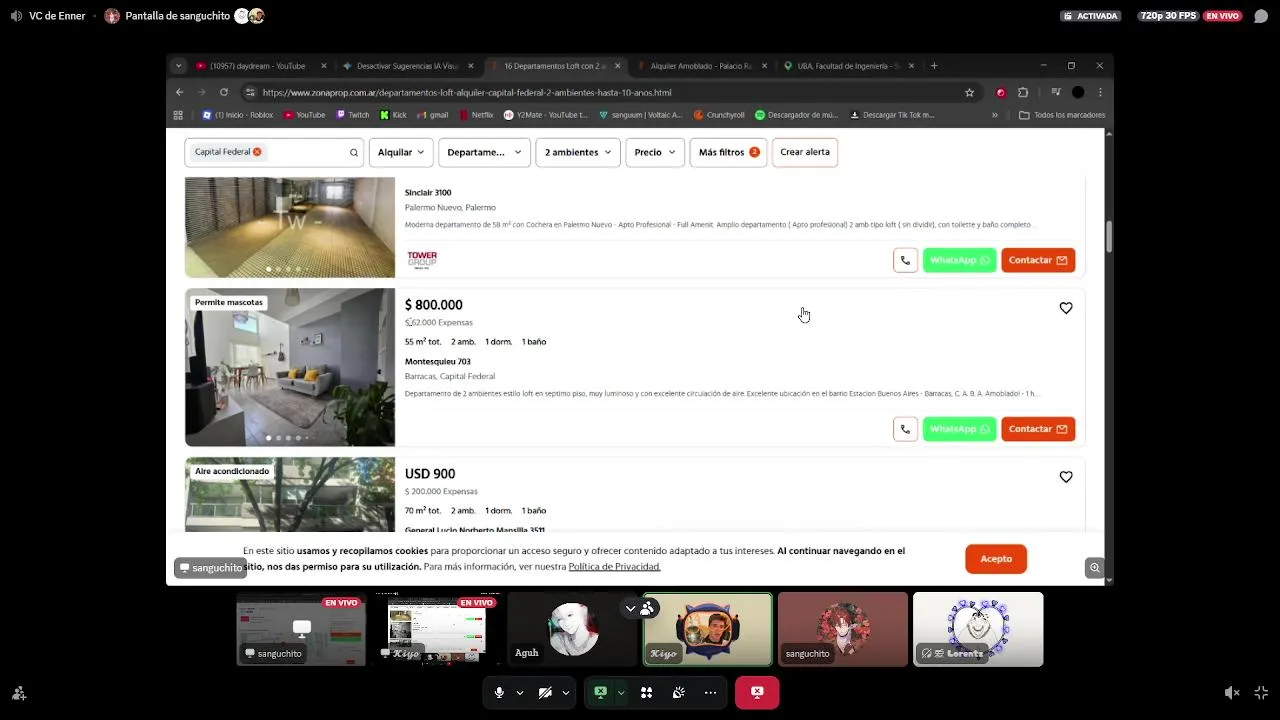Select Lorentz's participant tile

click(x=978, y=629)
